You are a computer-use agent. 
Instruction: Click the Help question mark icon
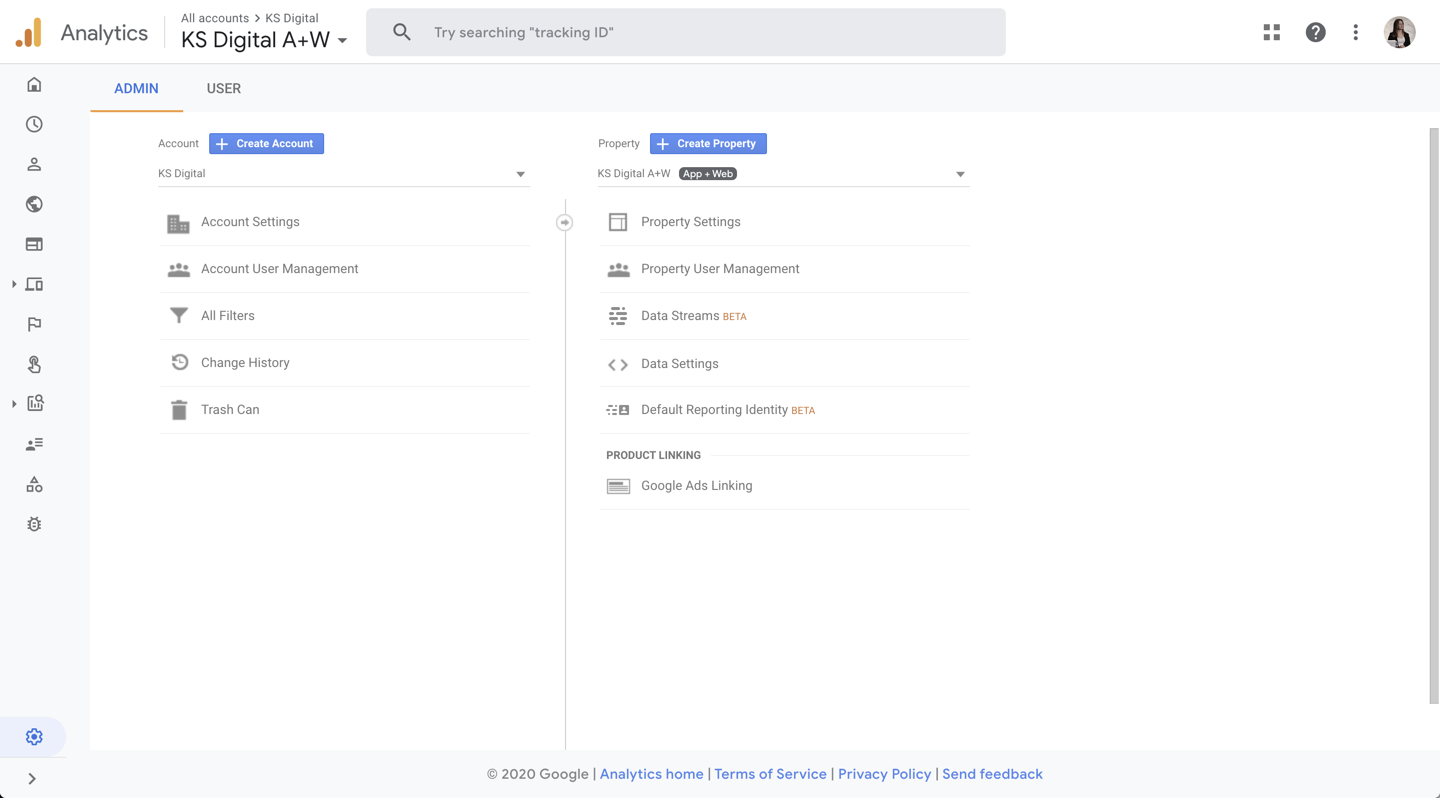point(1315,33)
